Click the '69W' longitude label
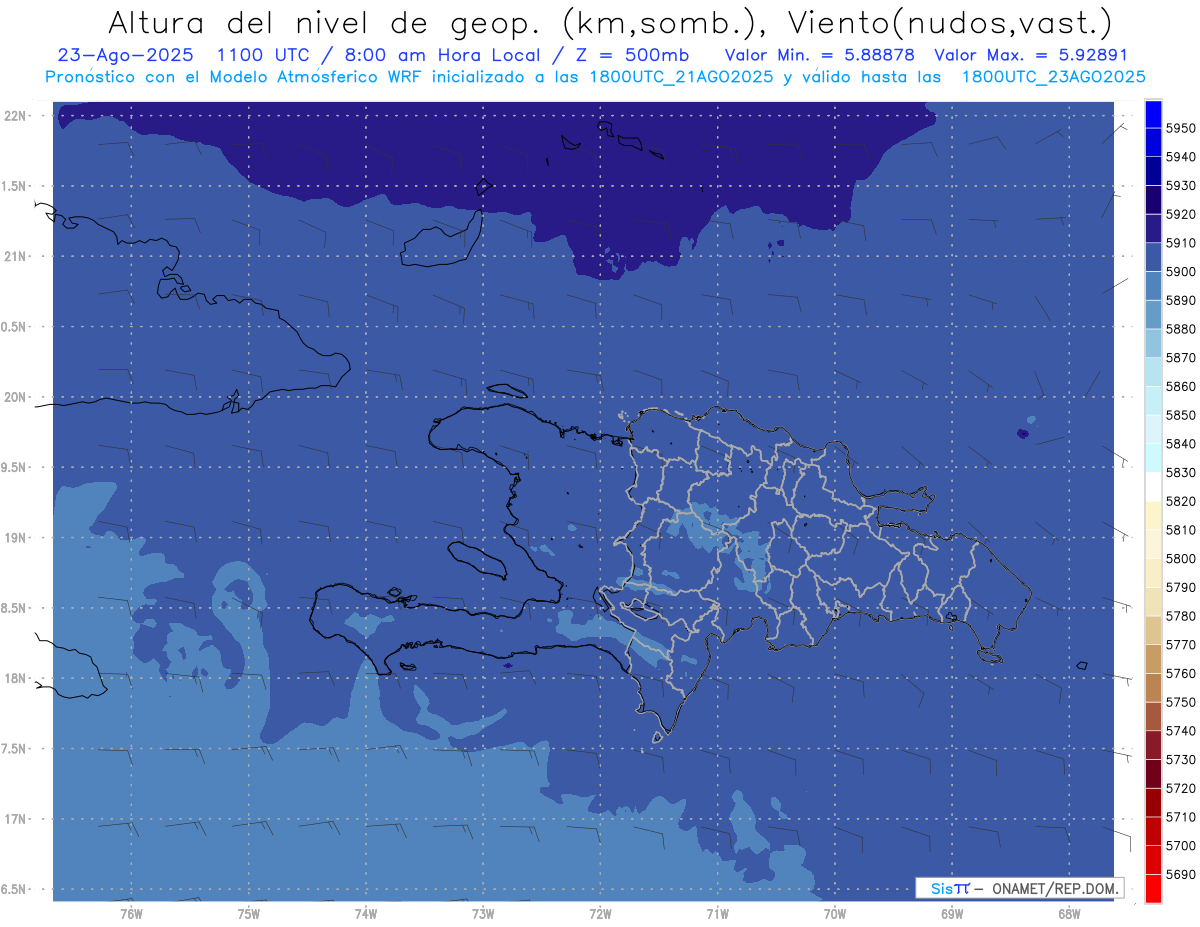The height and width of the screenshot is (927, 1200). pyautogui.click(x=952, y=913)
